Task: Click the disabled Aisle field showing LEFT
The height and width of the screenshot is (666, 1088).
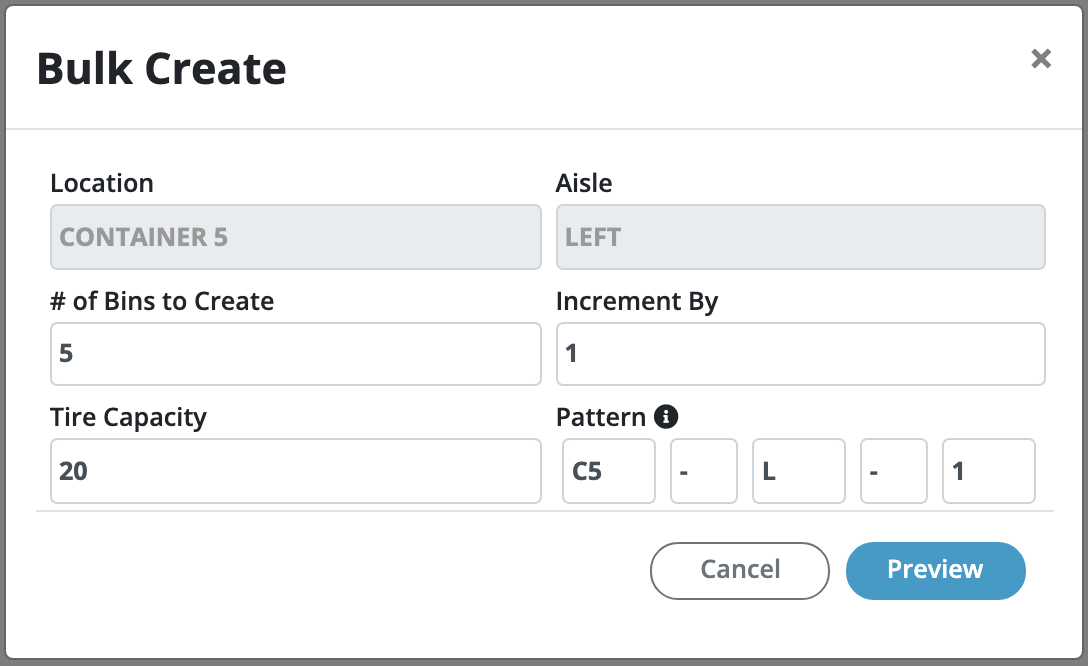Action: [x=800, y=237]
